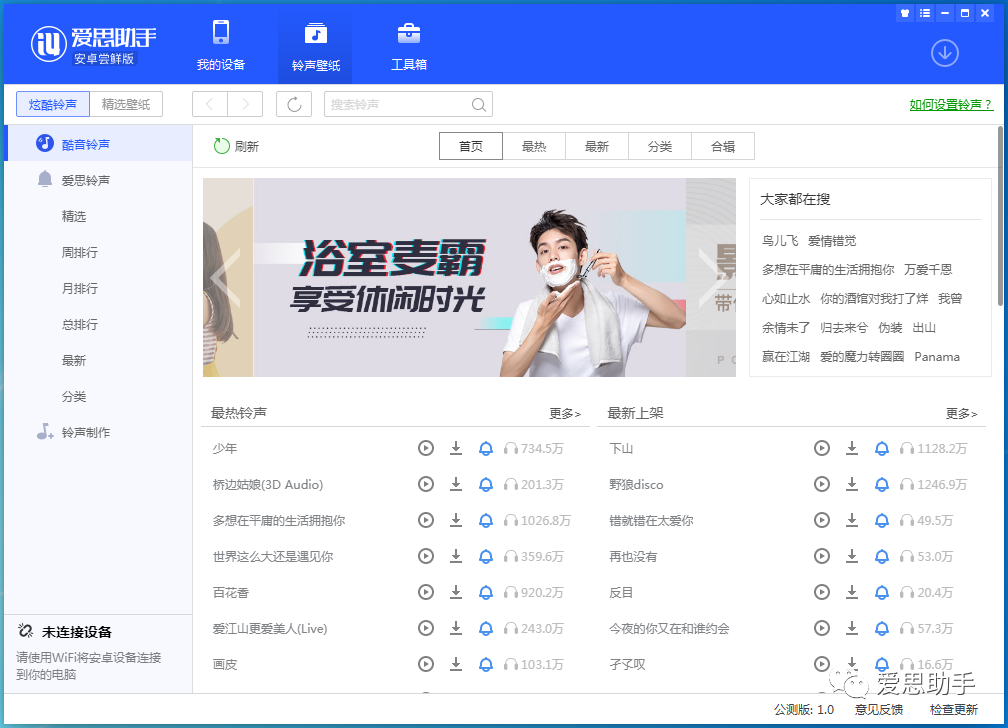Open the list menu icon in title bar
Viewport: 1008px width, 728px height.
click(924, 13)
